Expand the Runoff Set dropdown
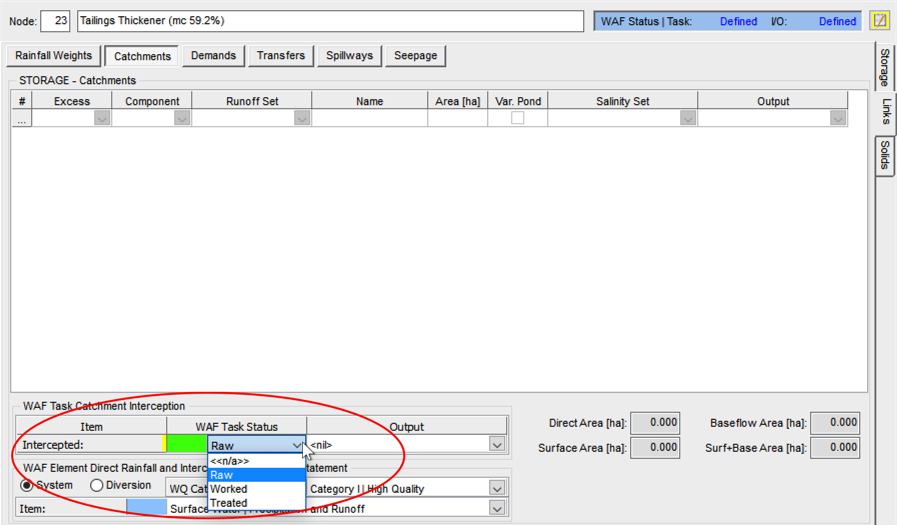This screenshot has height=525, width=897. tap(301, 118)
